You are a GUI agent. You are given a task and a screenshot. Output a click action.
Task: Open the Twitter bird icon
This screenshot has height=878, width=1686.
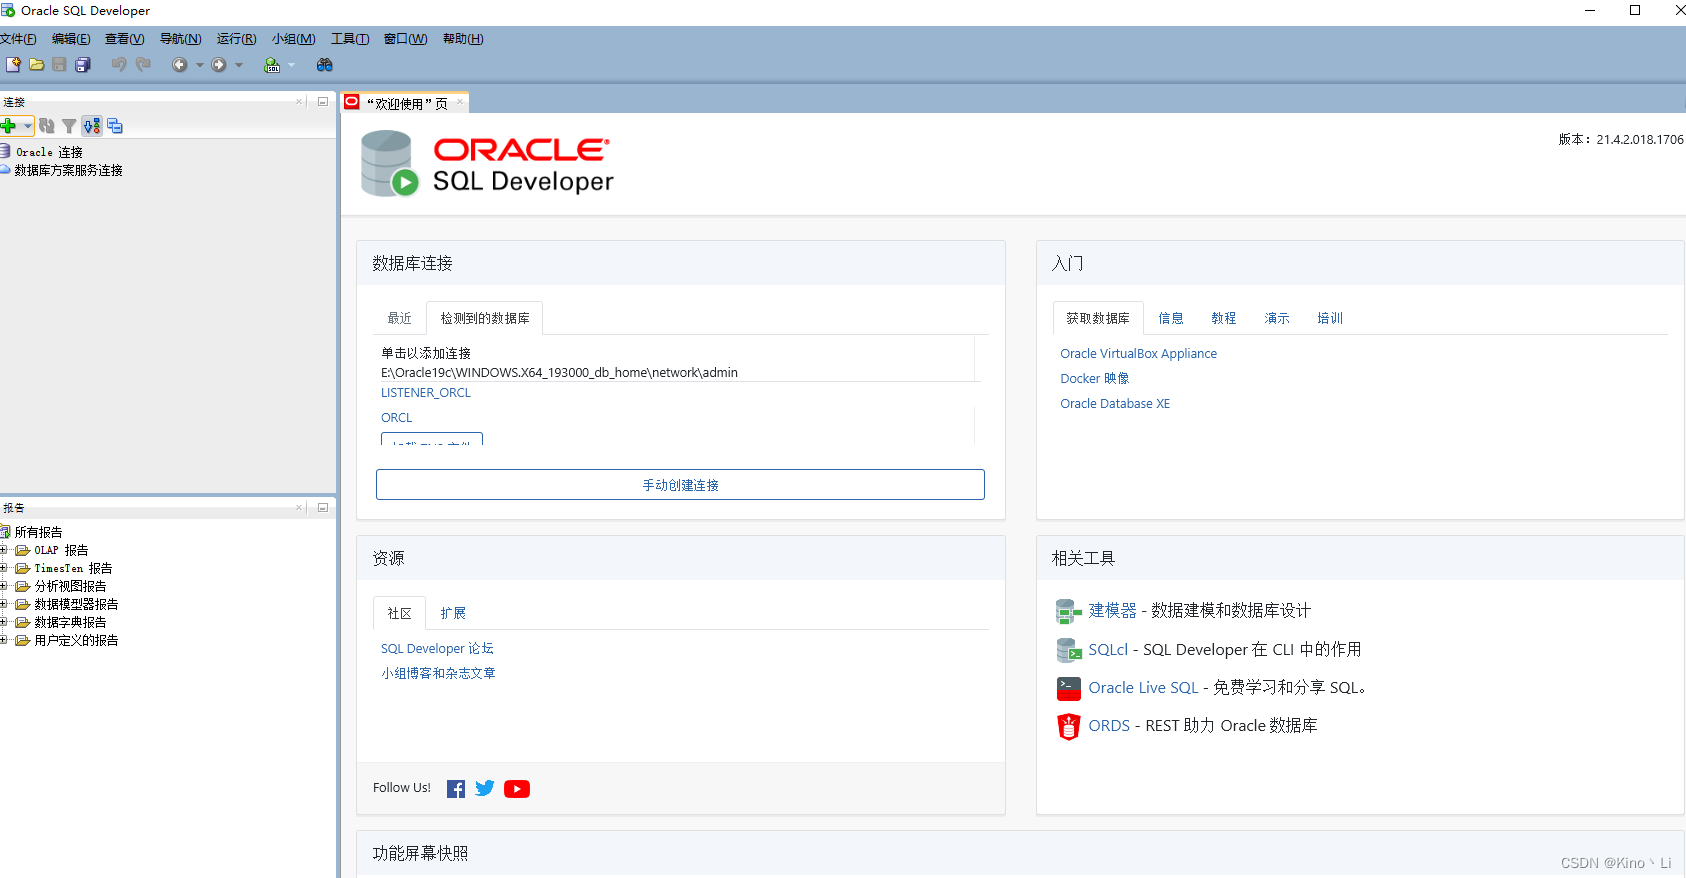[x=485, y=788]
